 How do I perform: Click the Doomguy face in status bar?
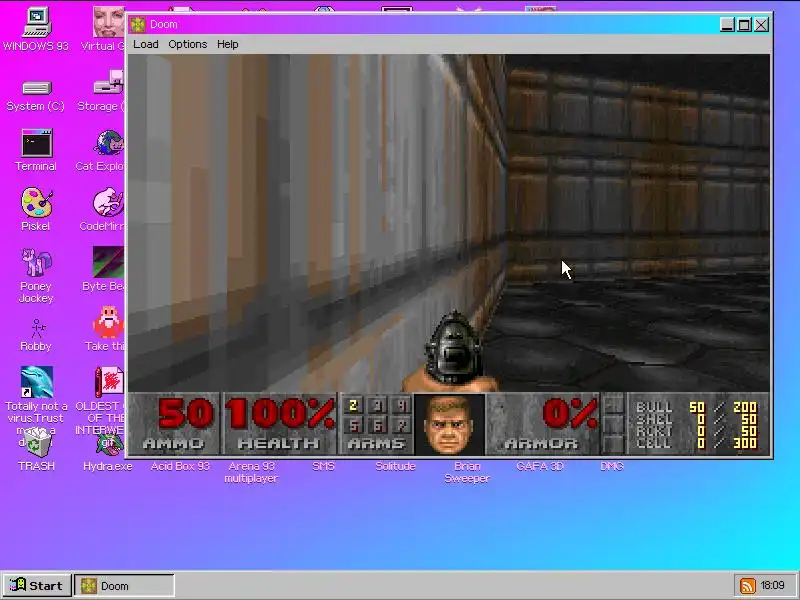(x=449, y=424)
